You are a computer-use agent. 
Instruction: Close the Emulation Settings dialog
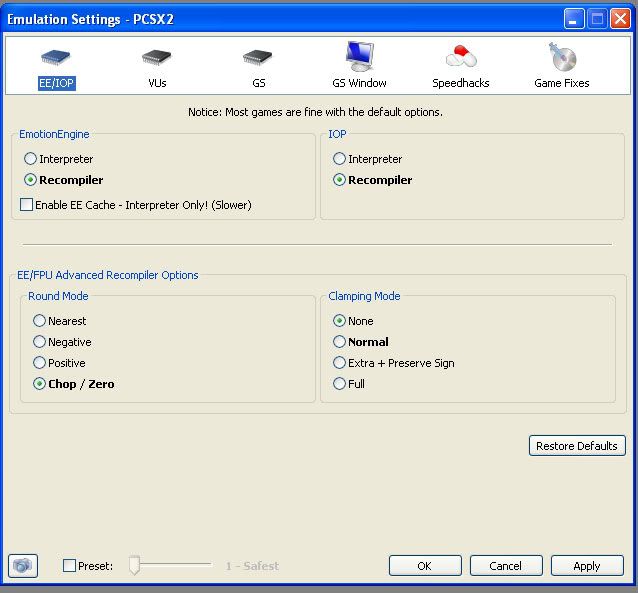coord(621,19)
